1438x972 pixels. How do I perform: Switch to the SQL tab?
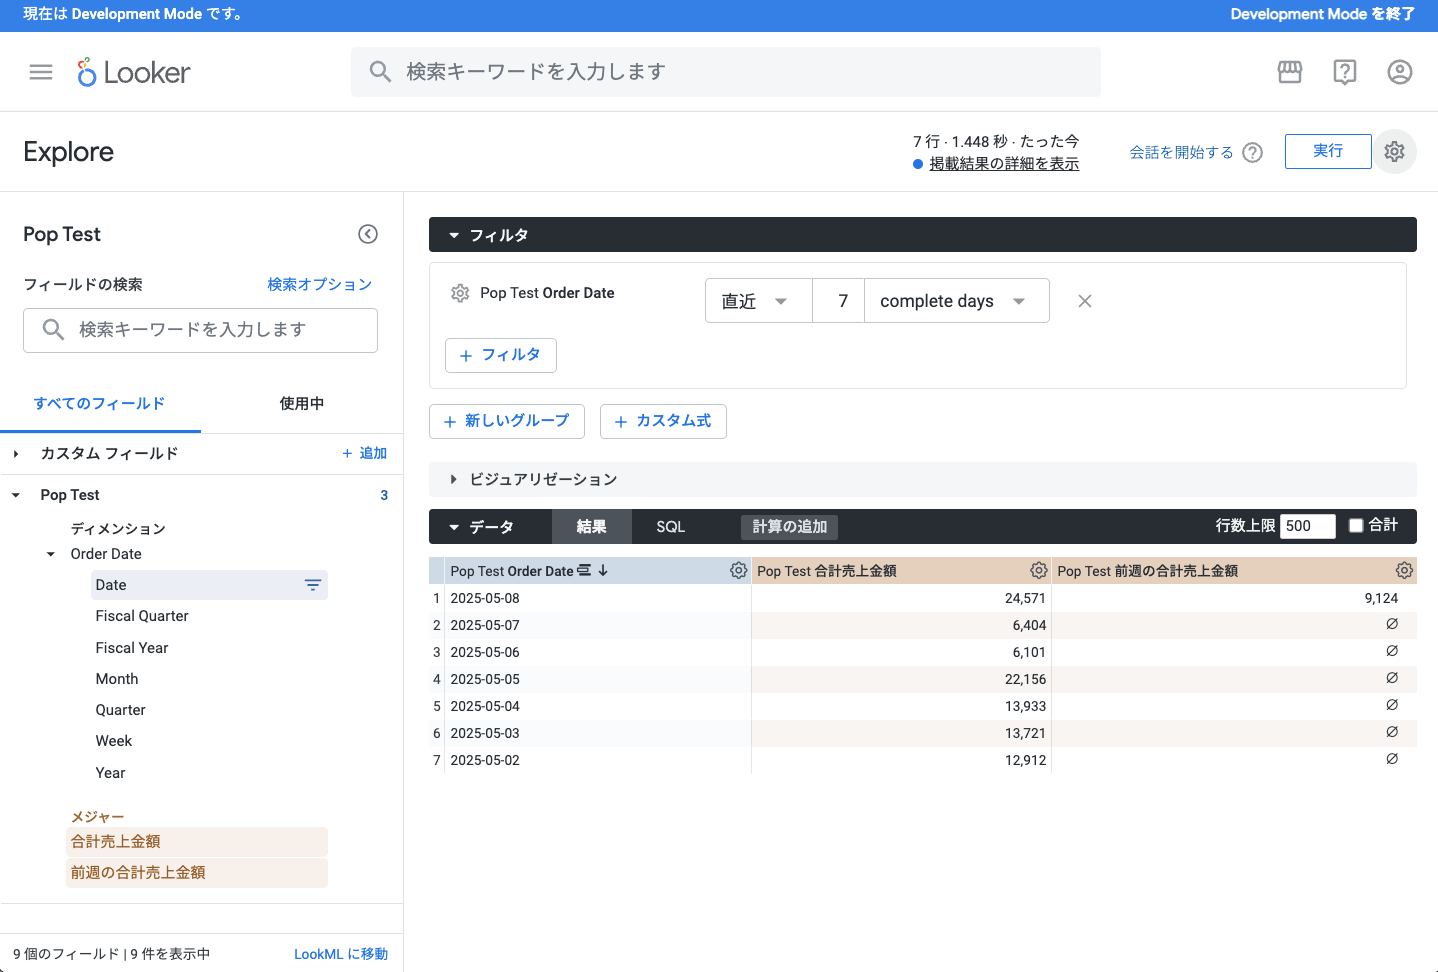click(x=670, y=527)
